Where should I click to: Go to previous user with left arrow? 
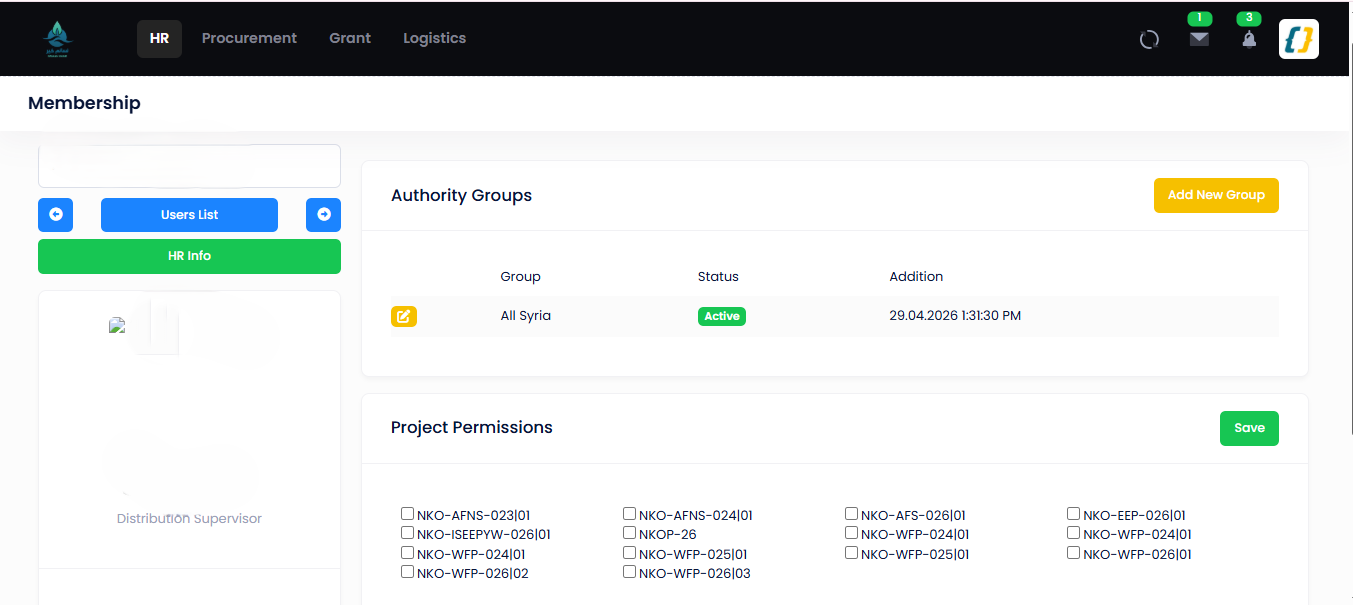tap(55, 215)
